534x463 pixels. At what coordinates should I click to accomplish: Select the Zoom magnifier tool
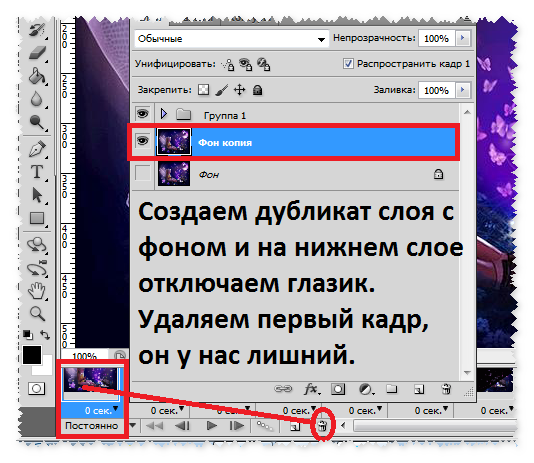coord(37,314)
